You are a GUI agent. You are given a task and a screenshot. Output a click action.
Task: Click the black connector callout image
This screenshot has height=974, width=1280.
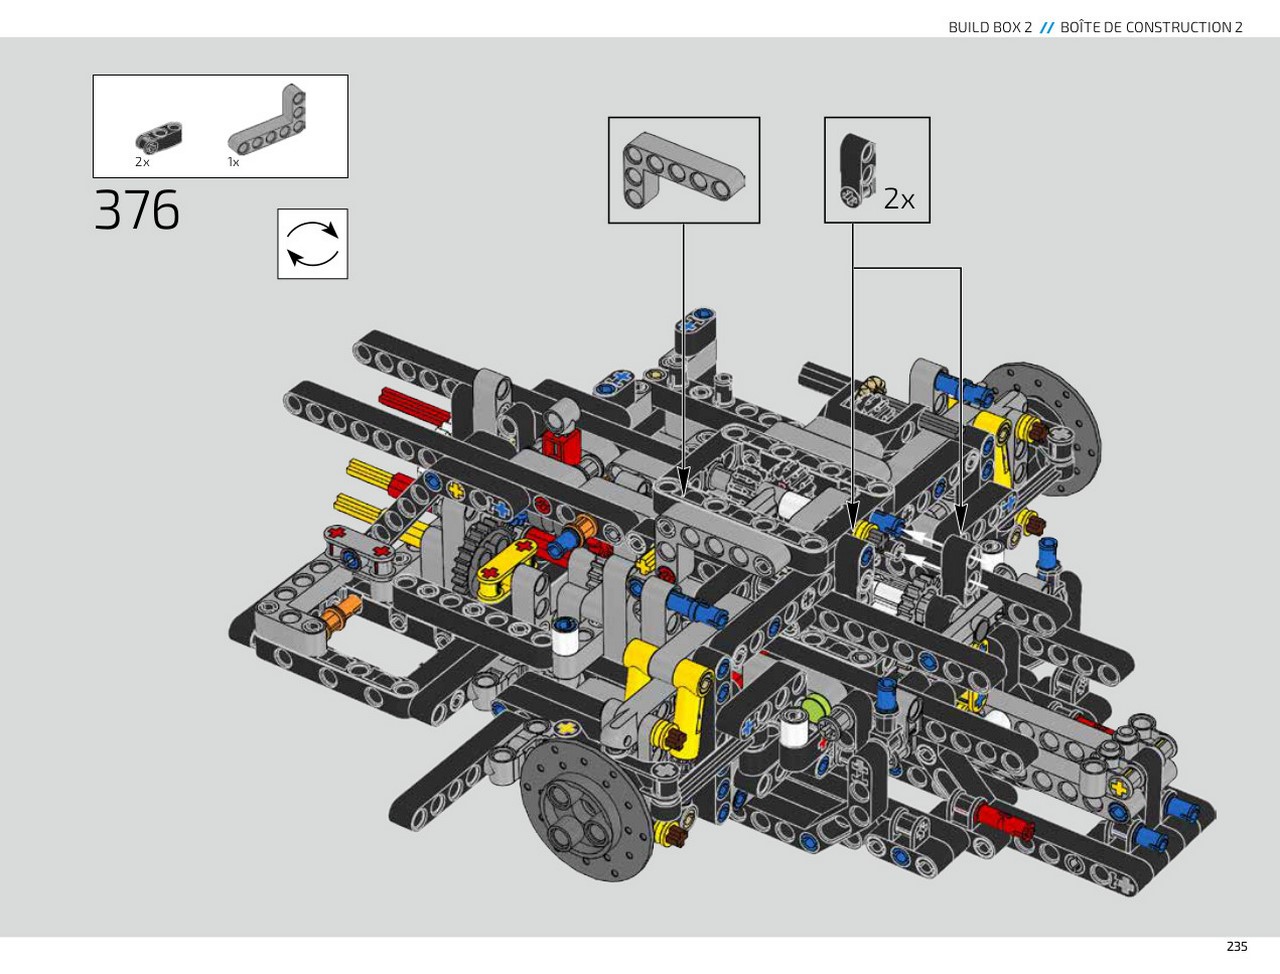pyautogui.click(x=857, y=170)
